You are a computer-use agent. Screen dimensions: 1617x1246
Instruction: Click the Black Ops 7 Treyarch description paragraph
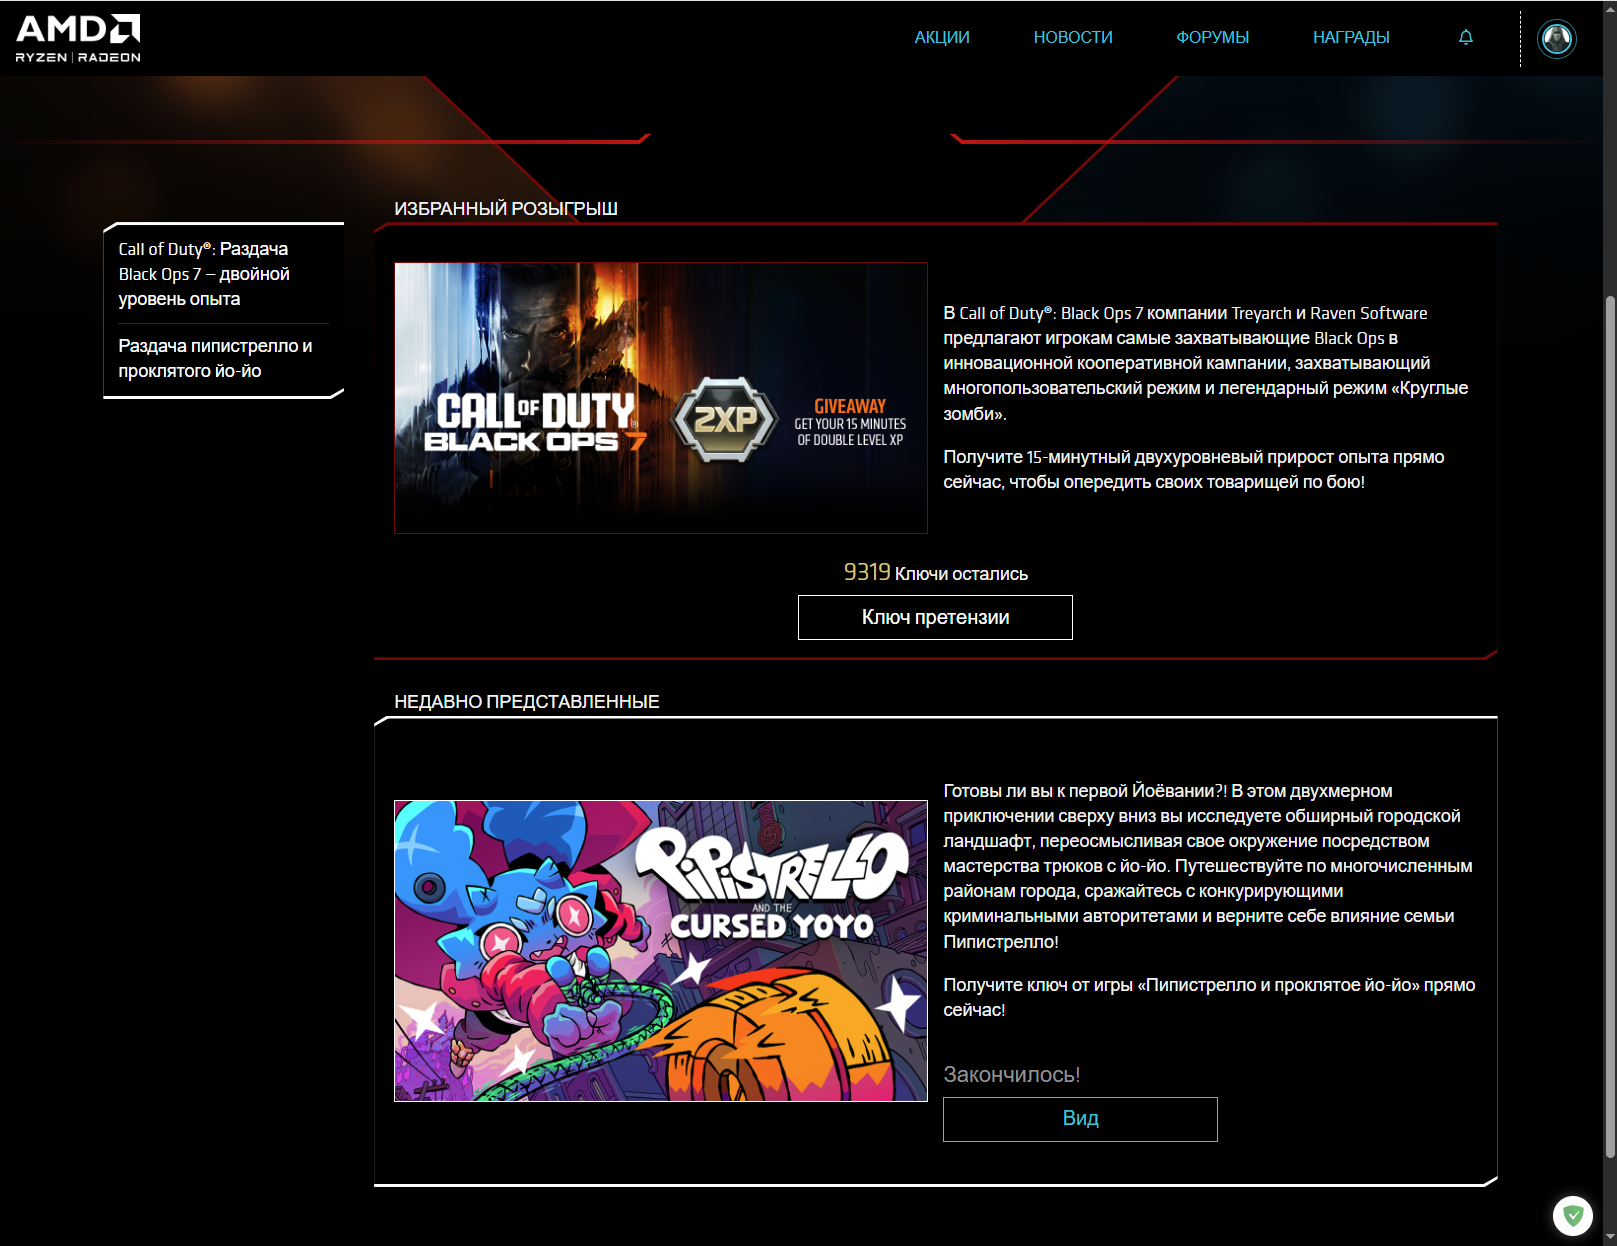1206,363
